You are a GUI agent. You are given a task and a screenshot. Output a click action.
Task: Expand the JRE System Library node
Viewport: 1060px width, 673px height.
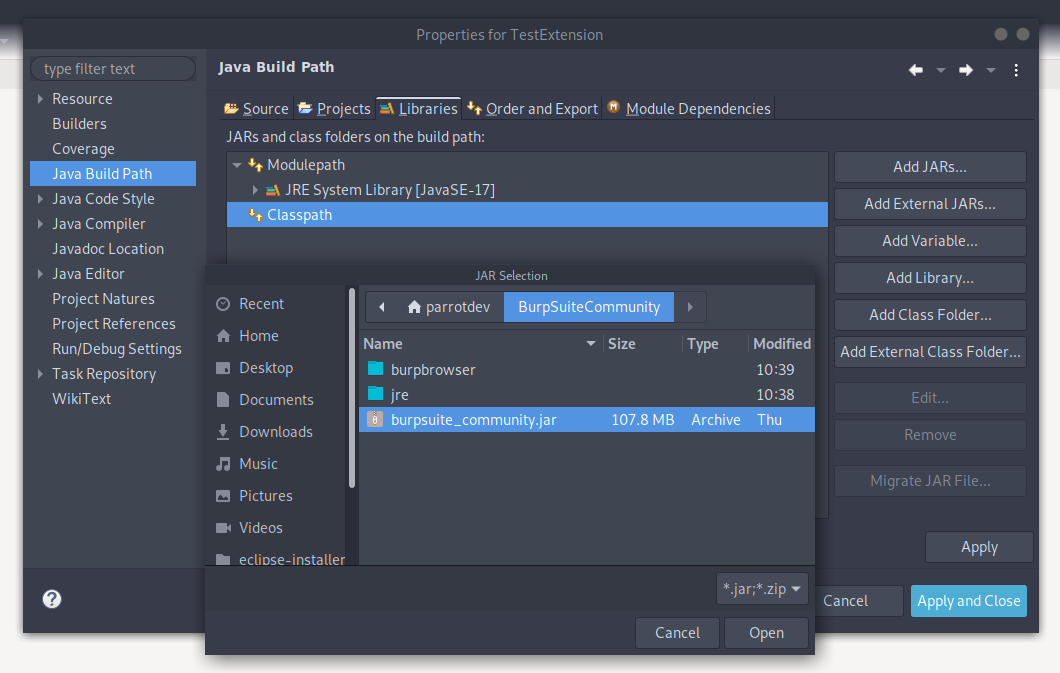click(x=256, y=190)
